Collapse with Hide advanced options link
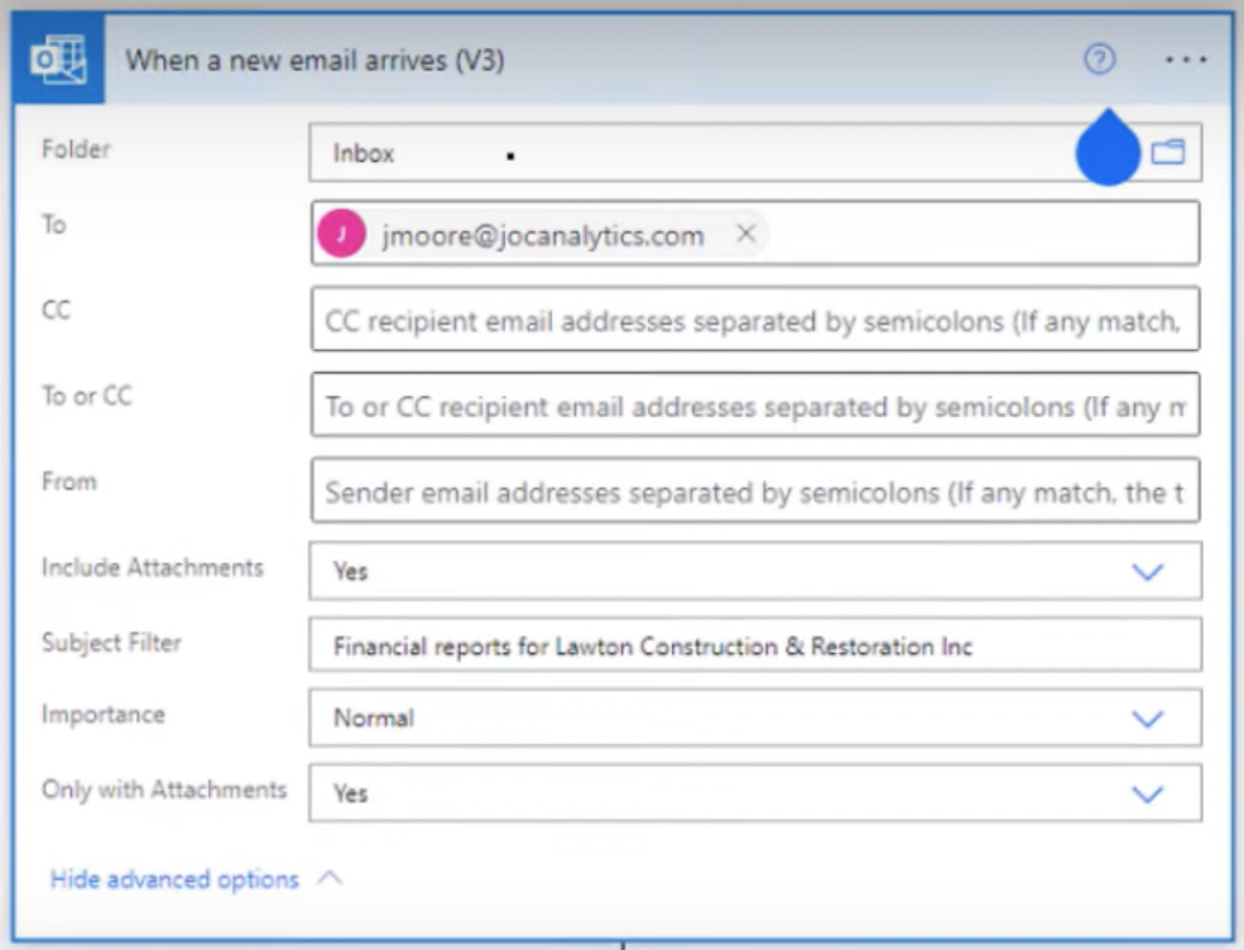This screenshot has width=1244, height=950. point(175,880)
